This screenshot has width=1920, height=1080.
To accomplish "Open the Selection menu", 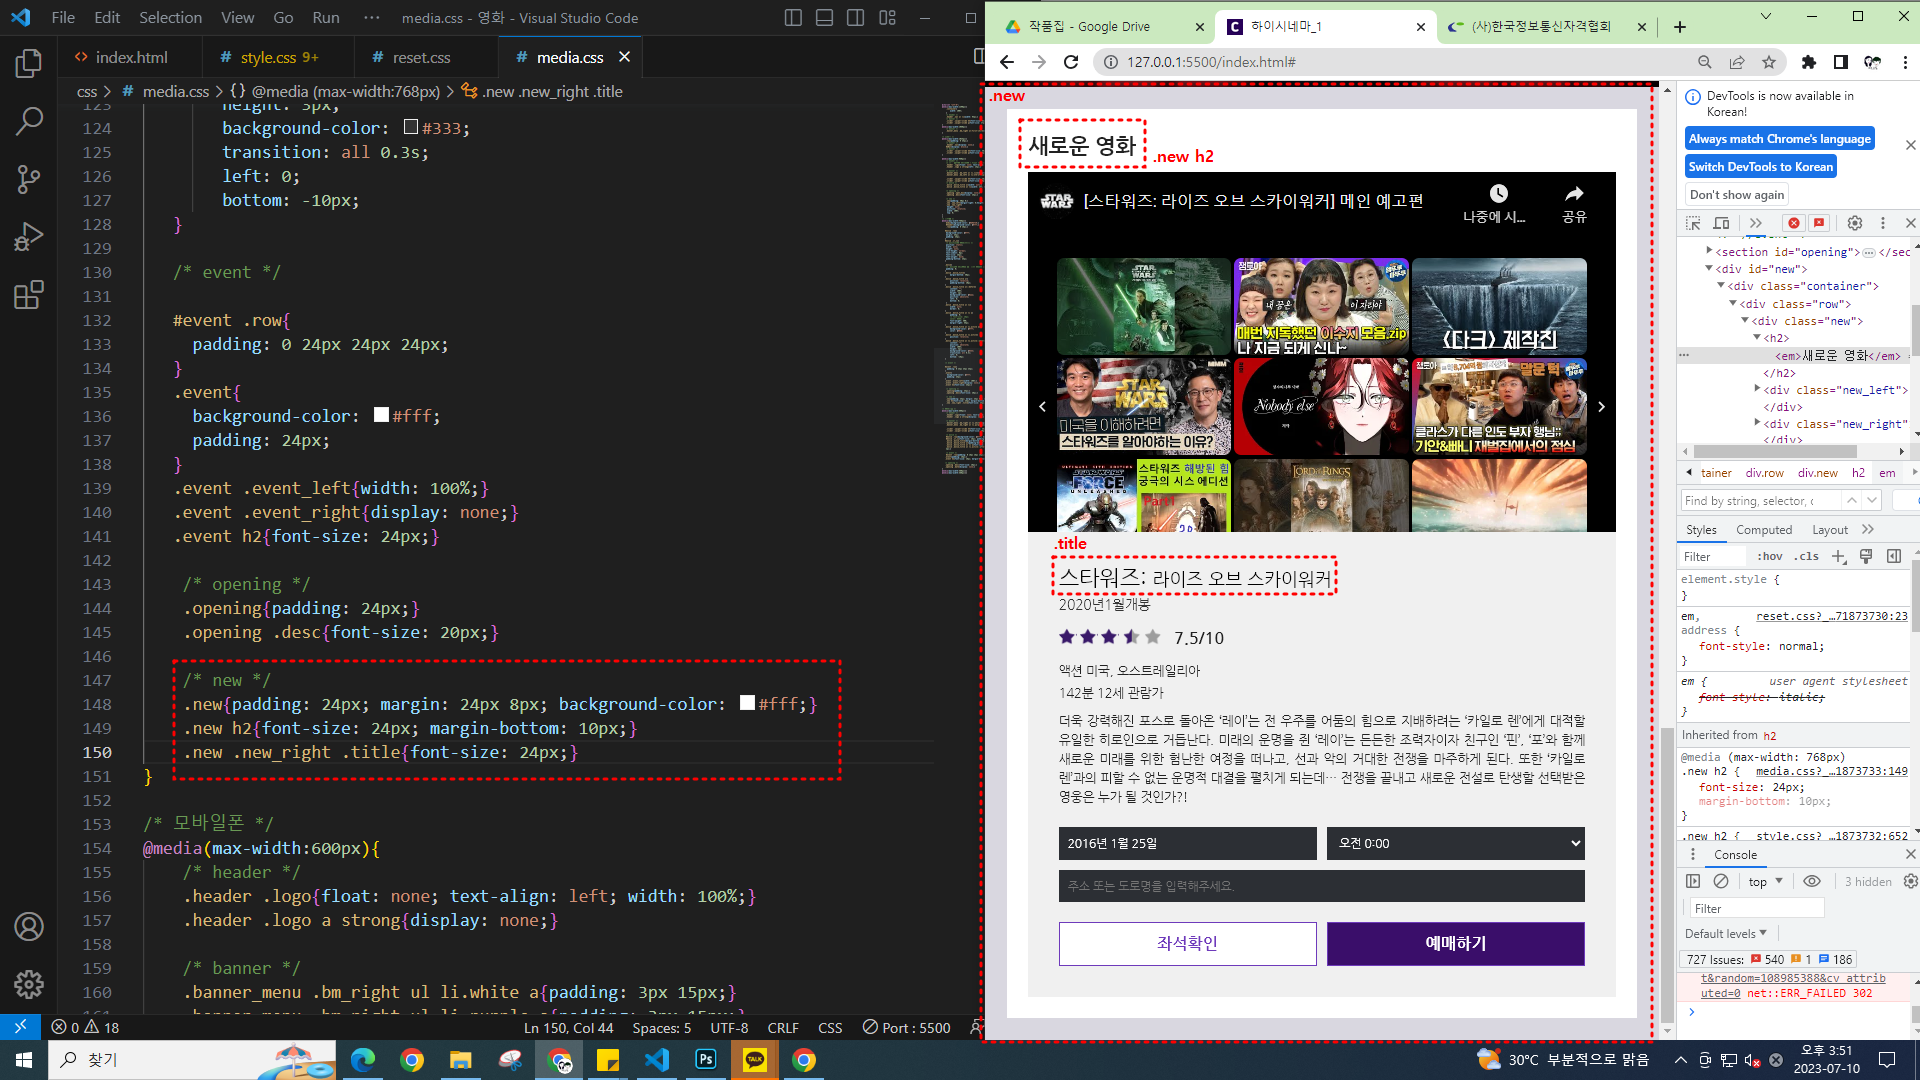I will point(170,17).
